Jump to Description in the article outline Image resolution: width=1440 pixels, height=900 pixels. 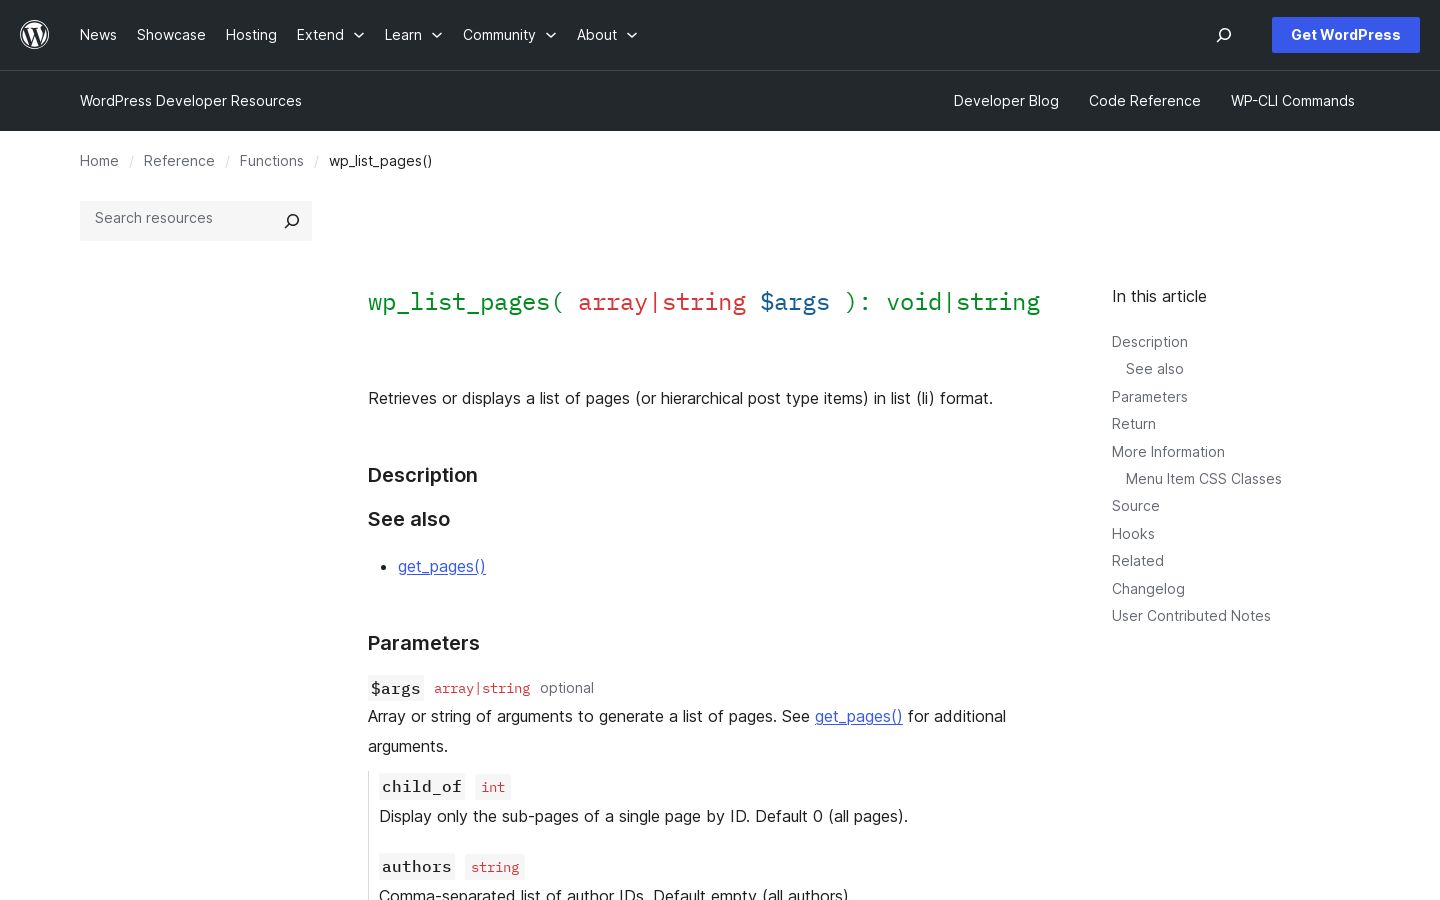(x=1150, y=342)
